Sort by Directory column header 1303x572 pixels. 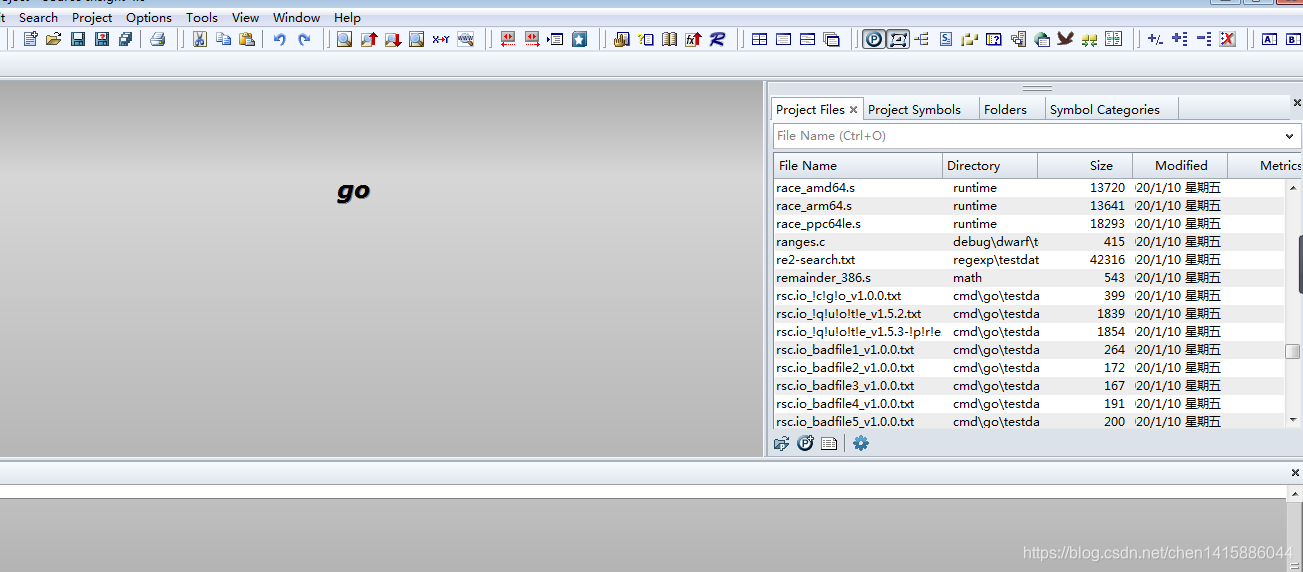(x=990, y=166)
